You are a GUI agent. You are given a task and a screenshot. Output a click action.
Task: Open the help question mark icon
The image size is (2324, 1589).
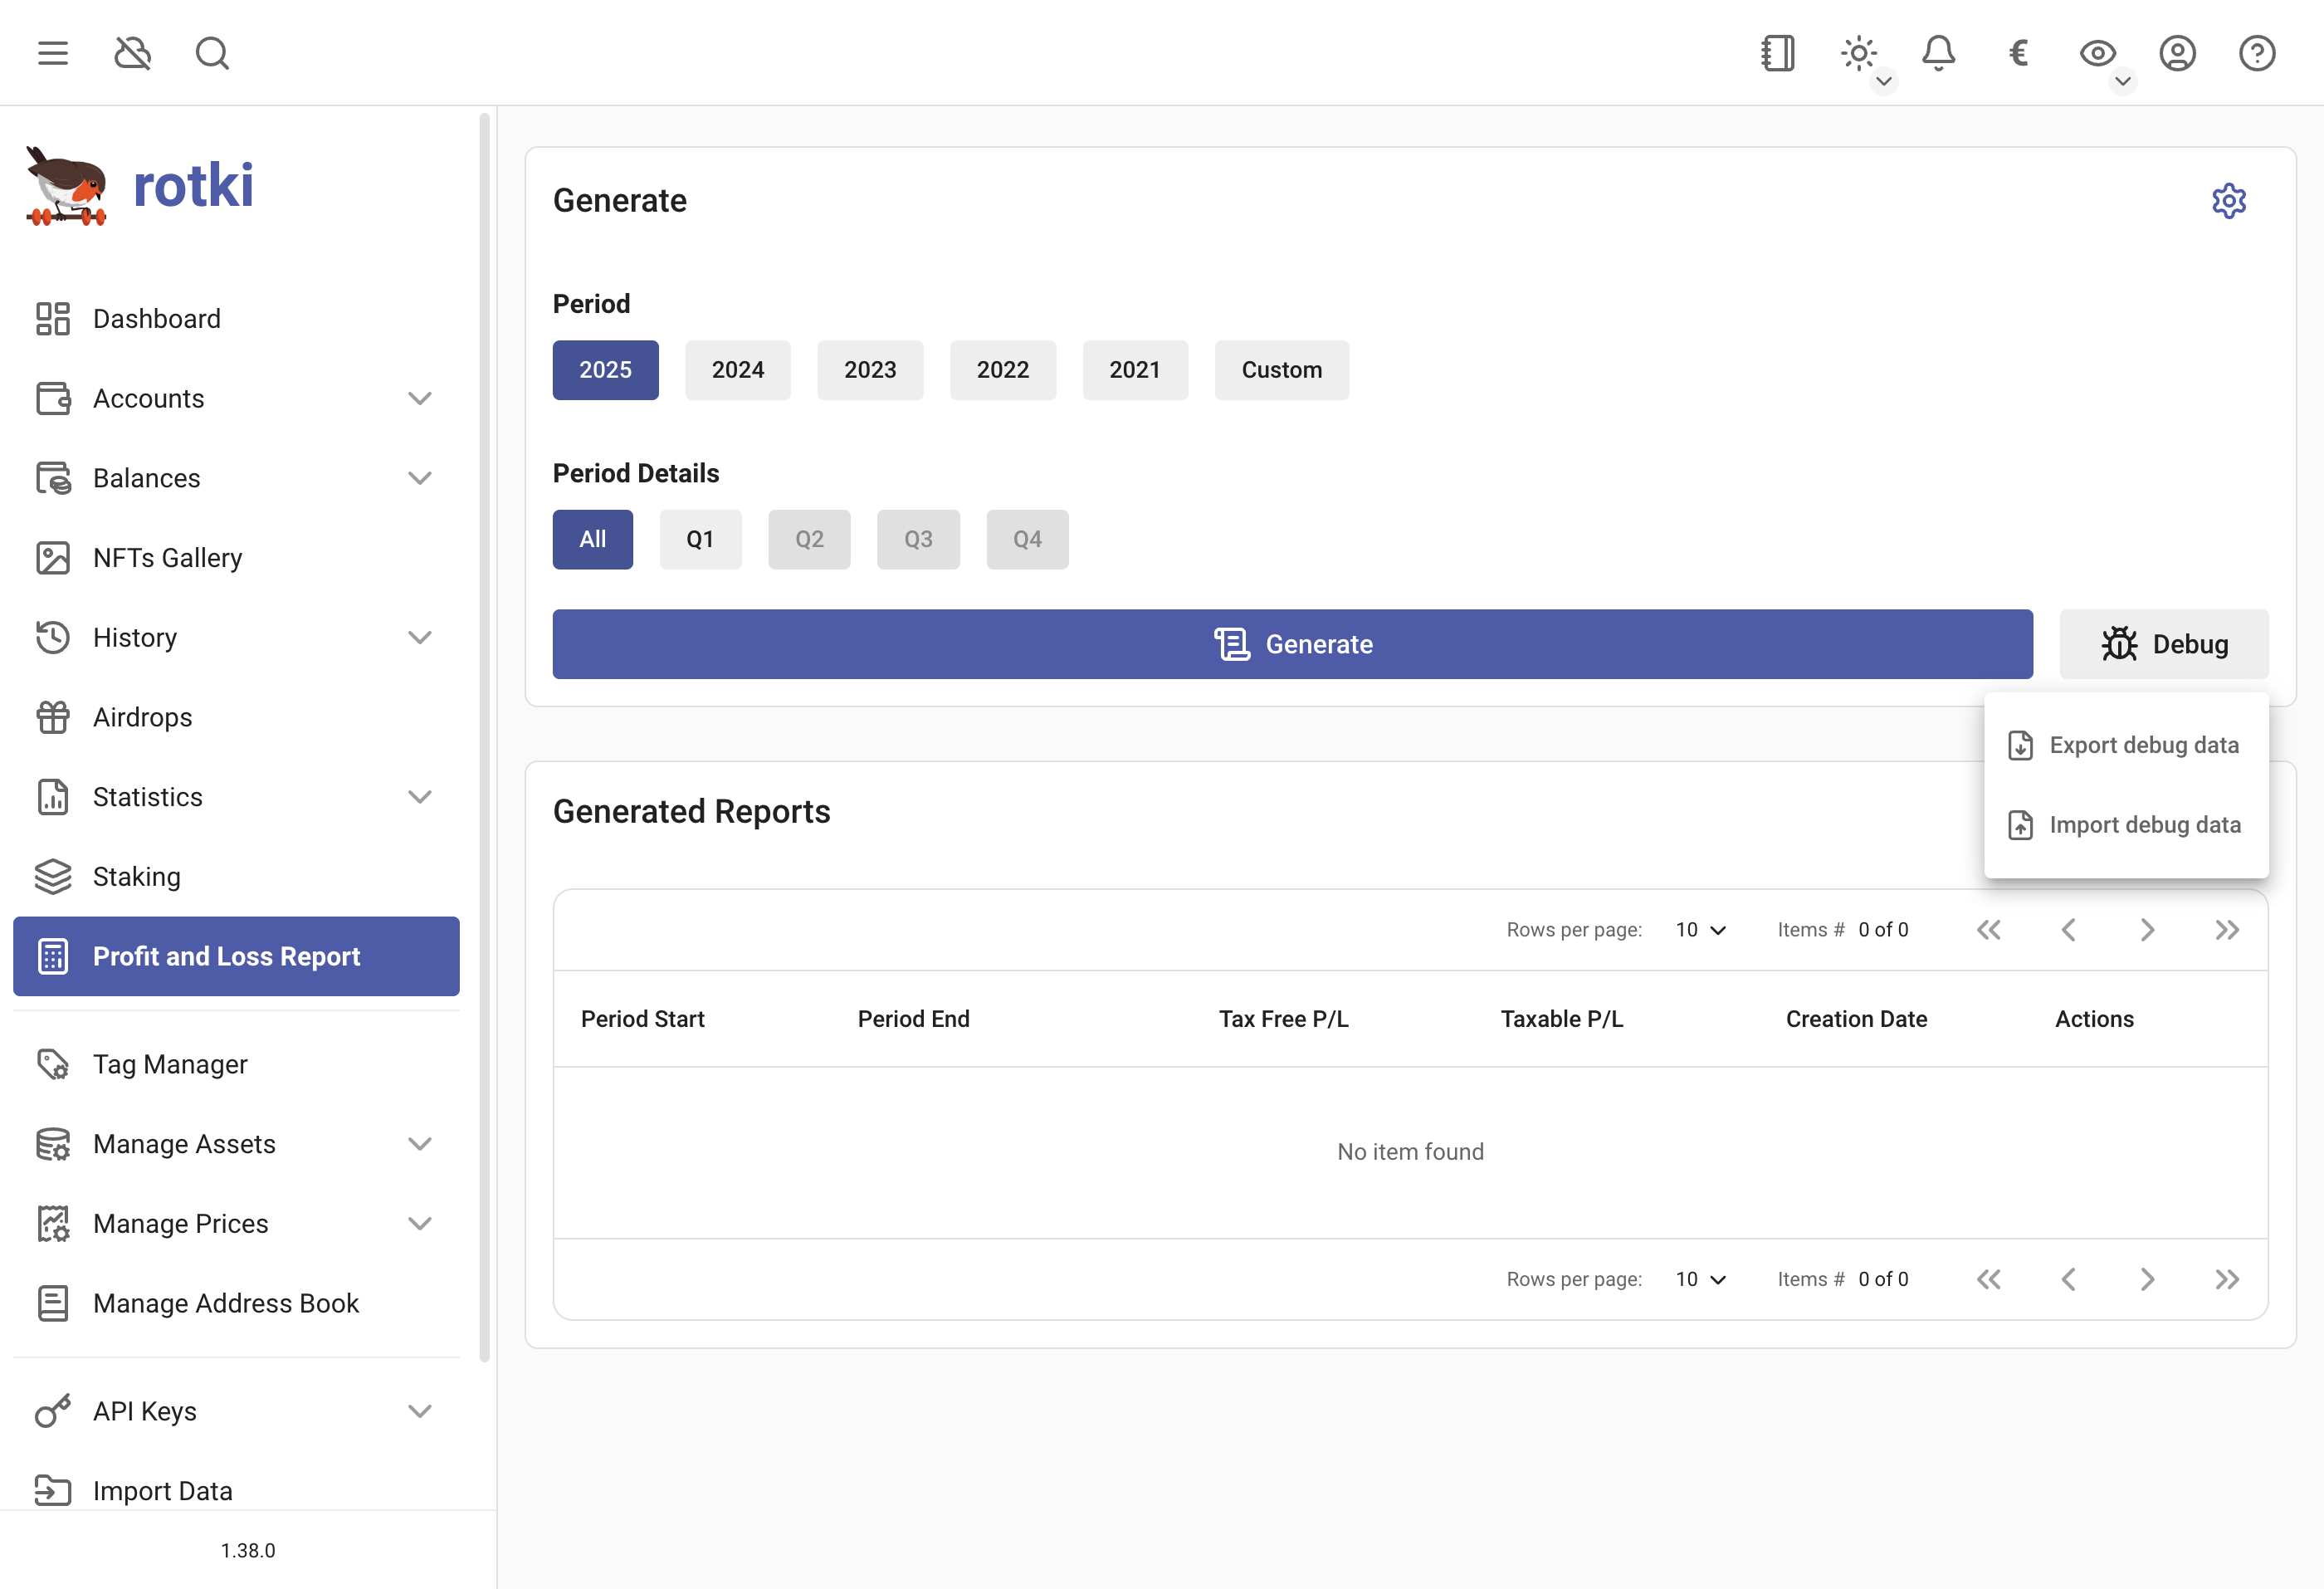coord(2257,53)
